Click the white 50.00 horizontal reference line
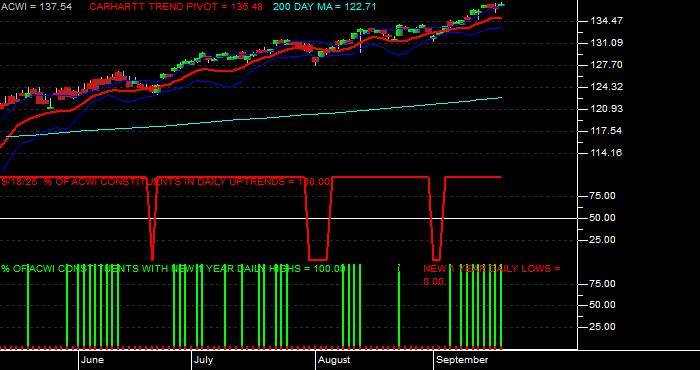The height and width of the screenshot is (370, 700). (x=288, y=218)
